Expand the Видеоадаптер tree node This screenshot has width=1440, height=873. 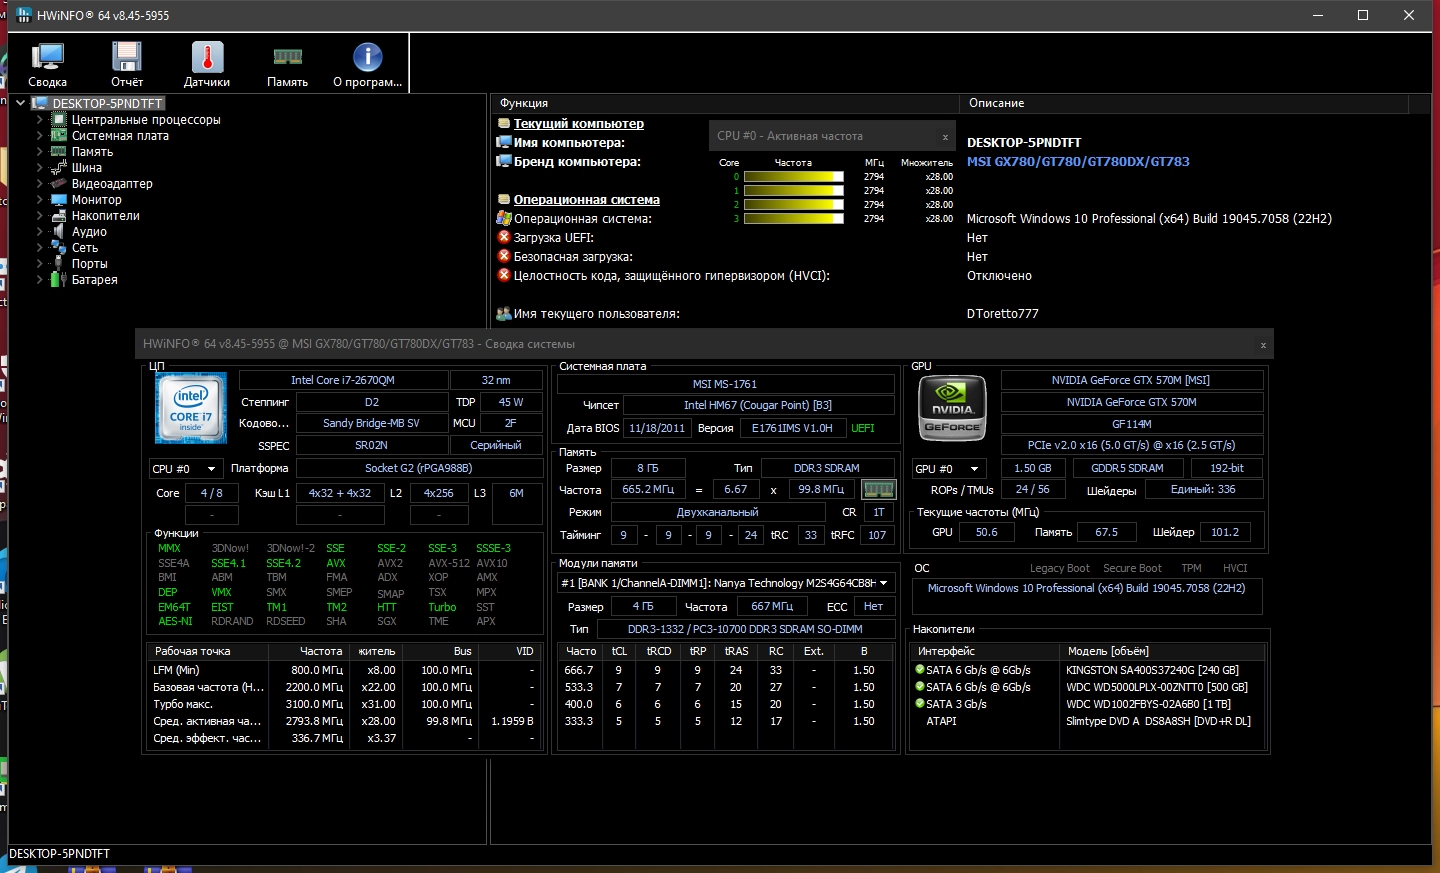(x=40, y=184)
